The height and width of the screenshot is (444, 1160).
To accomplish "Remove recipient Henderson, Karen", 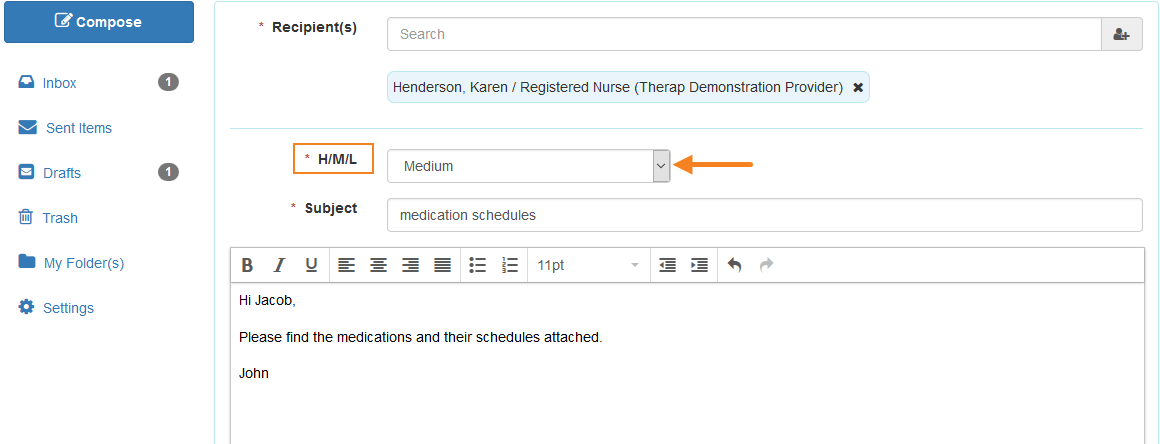I will [x=858, y=87].
